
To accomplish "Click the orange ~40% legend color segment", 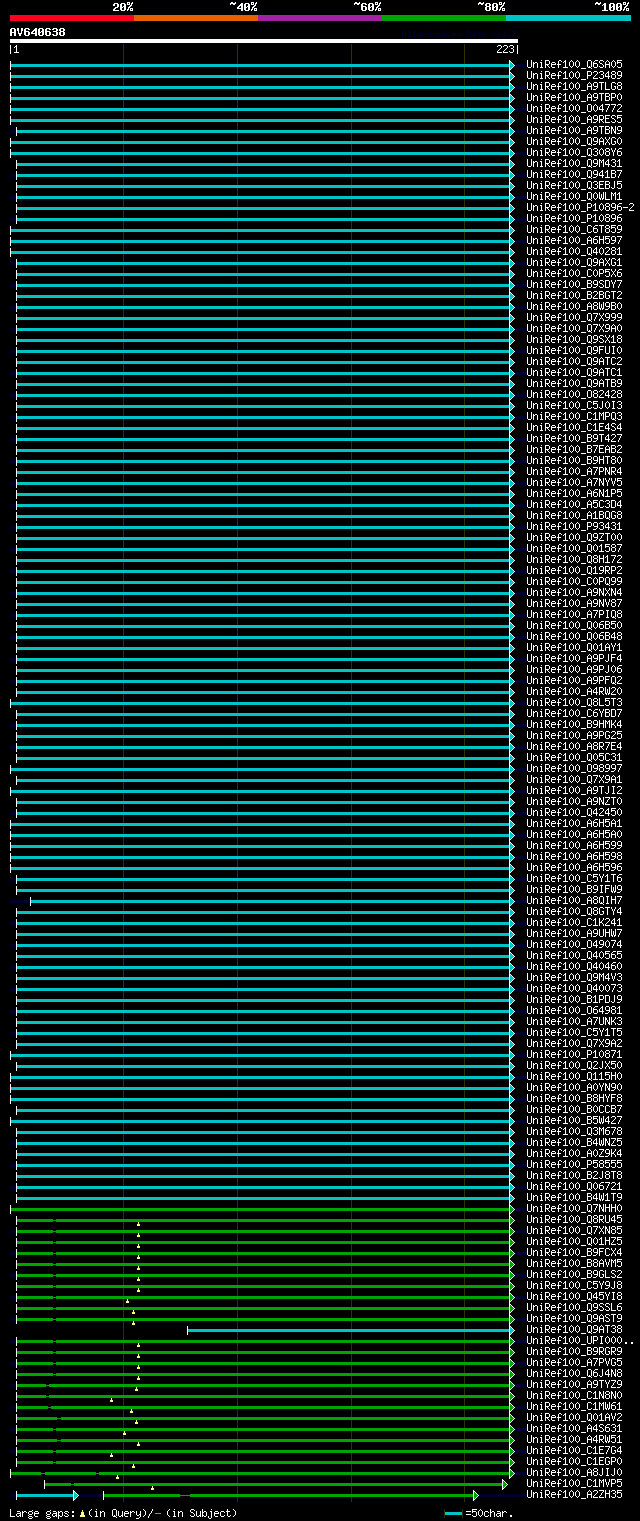I will (x=196, y=18).
